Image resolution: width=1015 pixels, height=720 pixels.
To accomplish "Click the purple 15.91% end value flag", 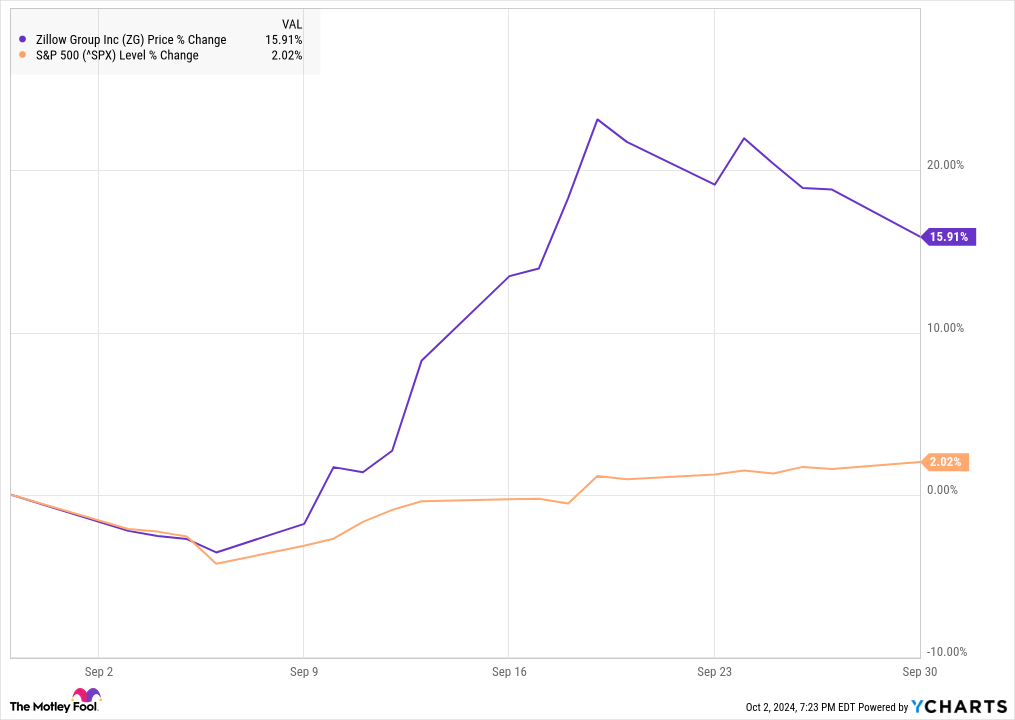I will (x=948, y=237).
